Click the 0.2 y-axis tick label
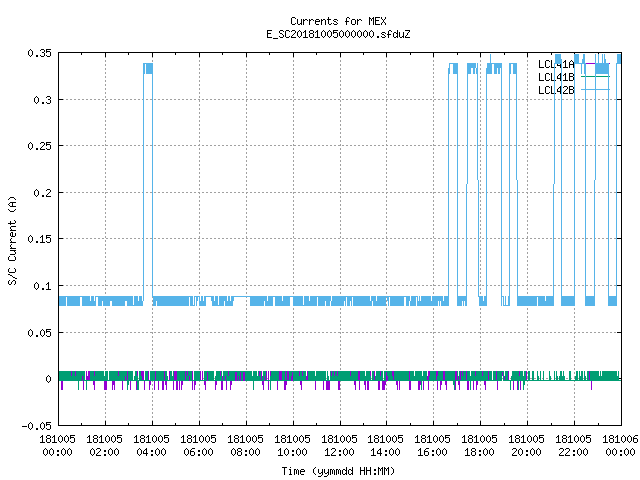The image size is (640, 480). [x=43, y=193]
